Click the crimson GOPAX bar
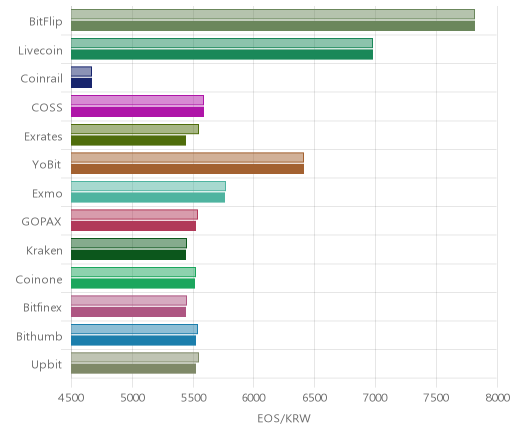The image size is (512, 436). [133, 226]
